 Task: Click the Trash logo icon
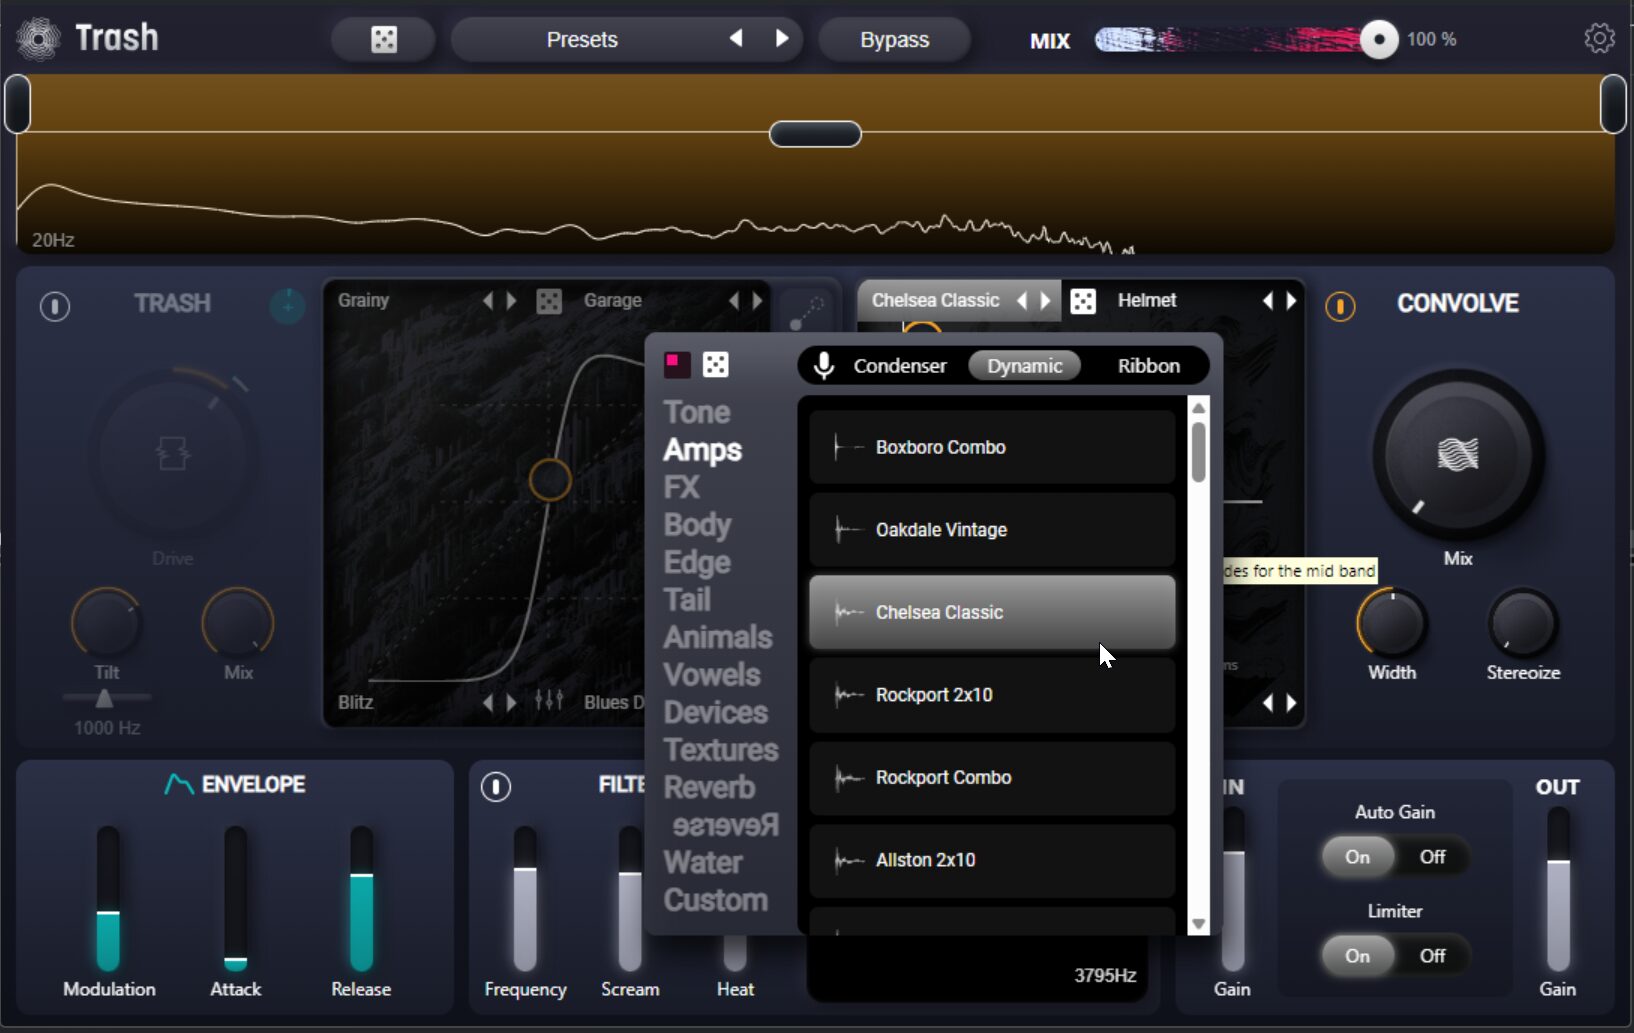click(x=39, y=39)
